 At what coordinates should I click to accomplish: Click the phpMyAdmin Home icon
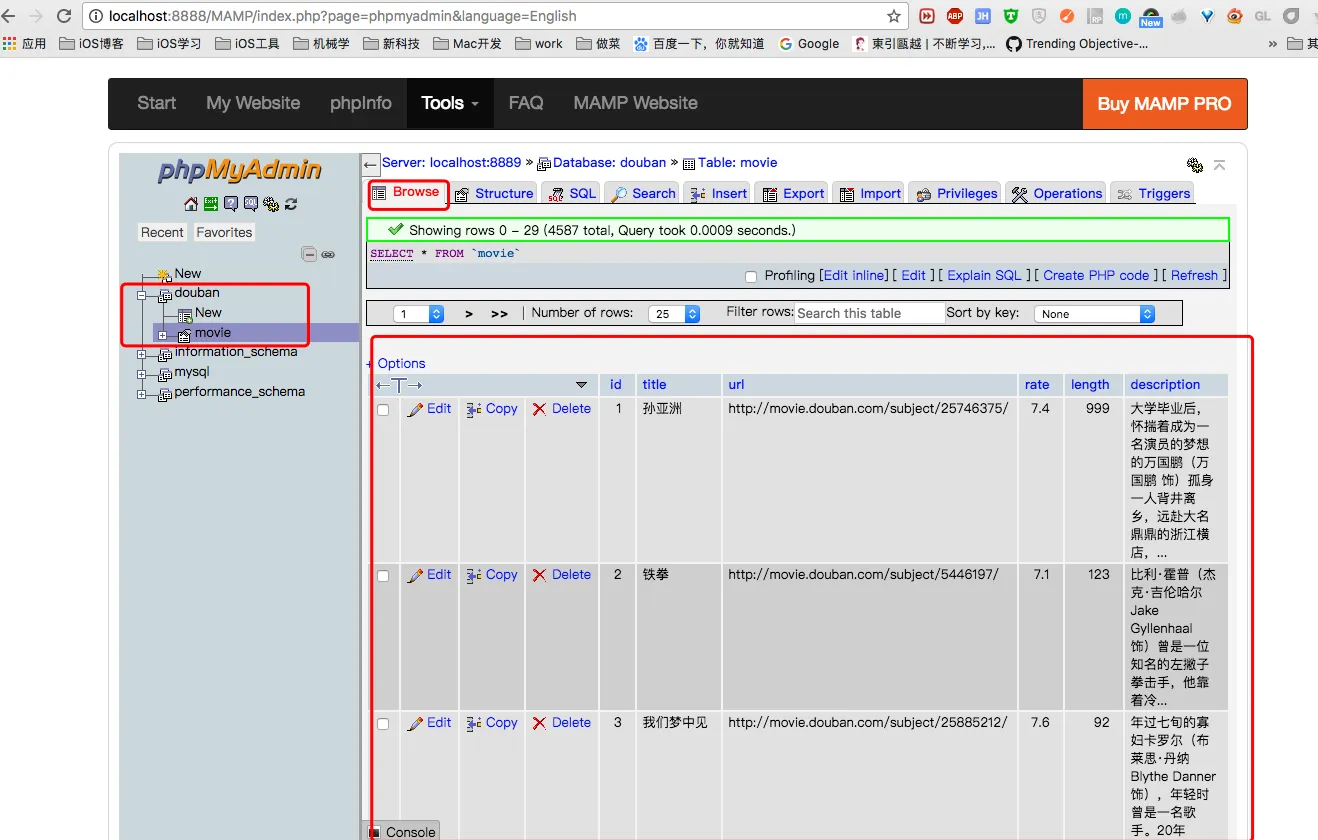[x=191, y=204]
